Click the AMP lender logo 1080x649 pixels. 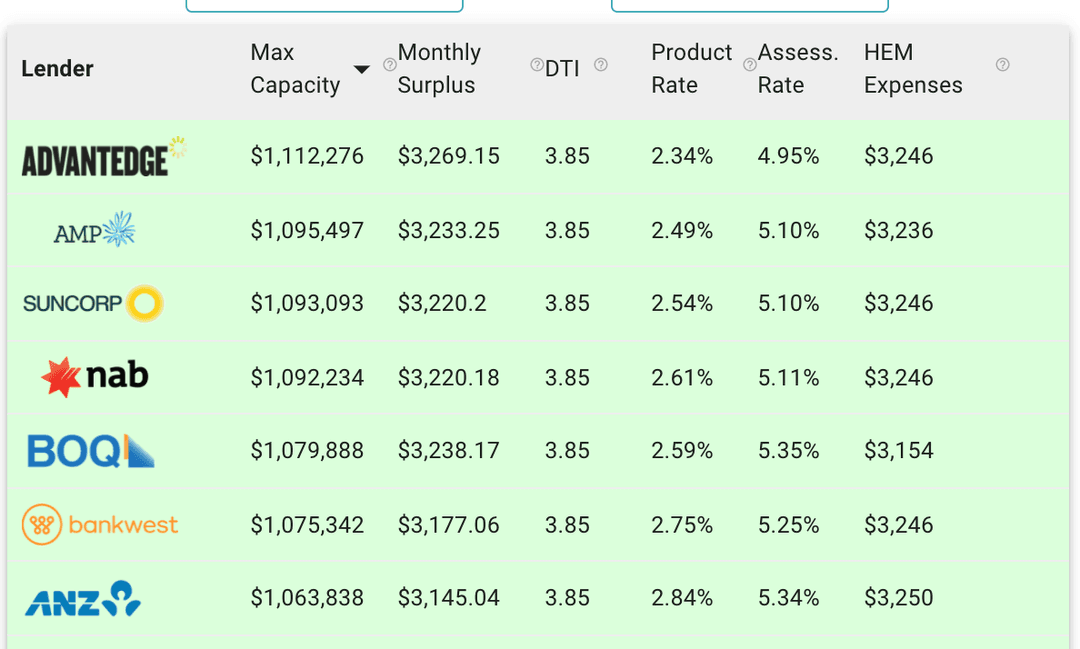(x=94, y=229)
